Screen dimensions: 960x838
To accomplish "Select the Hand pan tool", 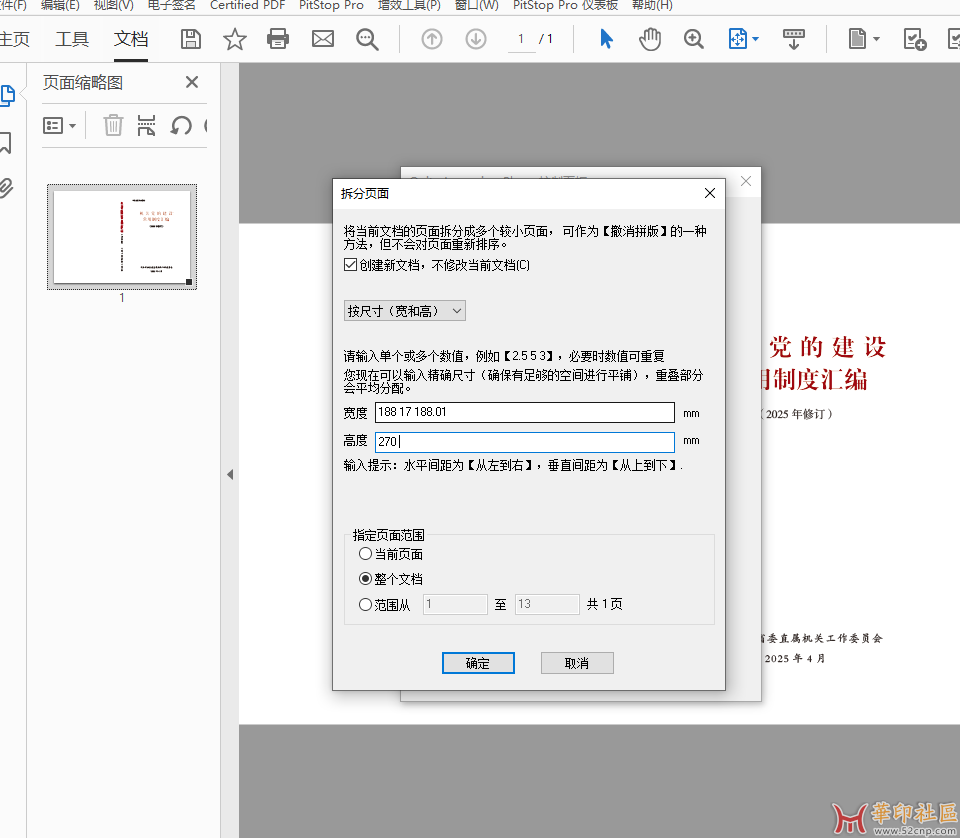I will (x=650, y=39).
